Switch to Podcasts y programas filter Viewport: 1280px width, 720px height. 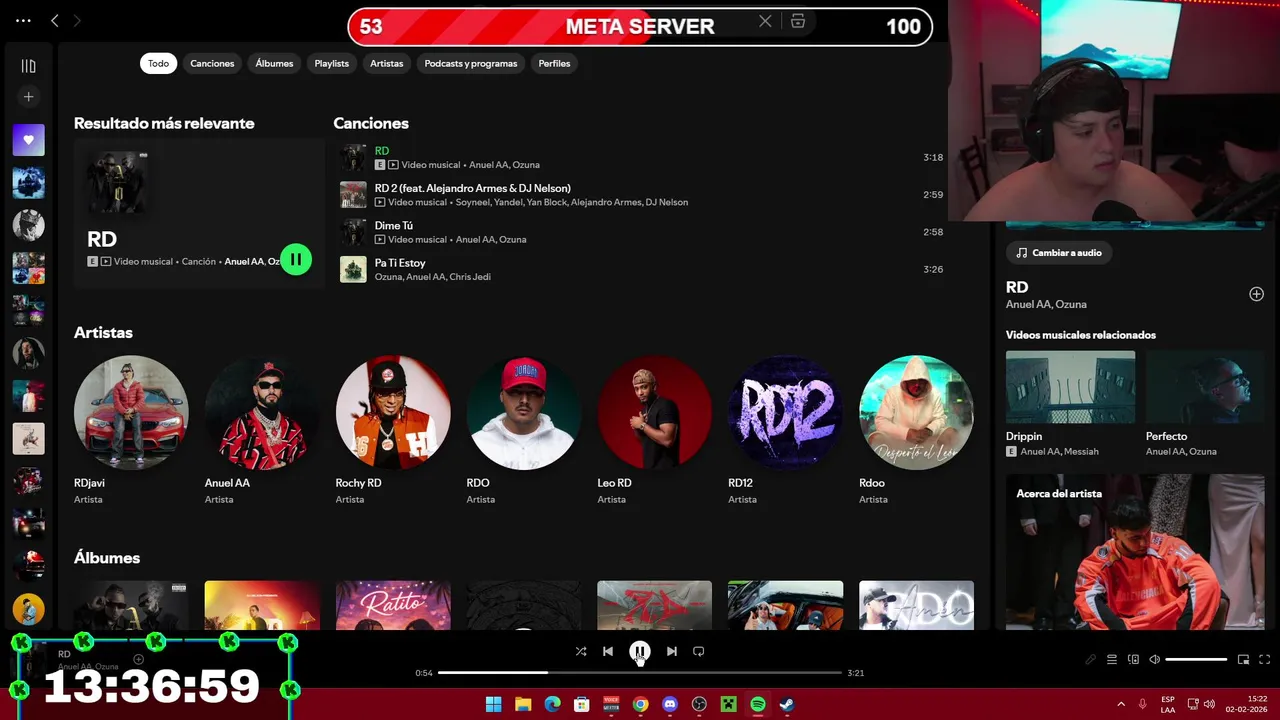point(471,63)
